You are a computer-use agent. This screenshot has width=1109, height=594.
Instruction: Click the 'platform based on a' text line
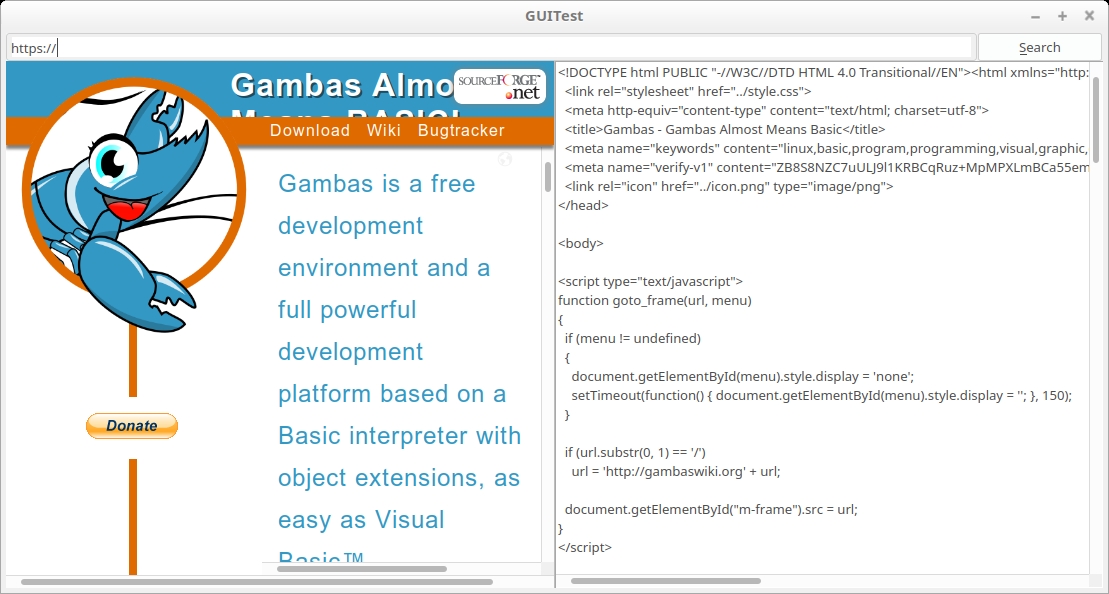pyautogui.click(x=393, y=394)
